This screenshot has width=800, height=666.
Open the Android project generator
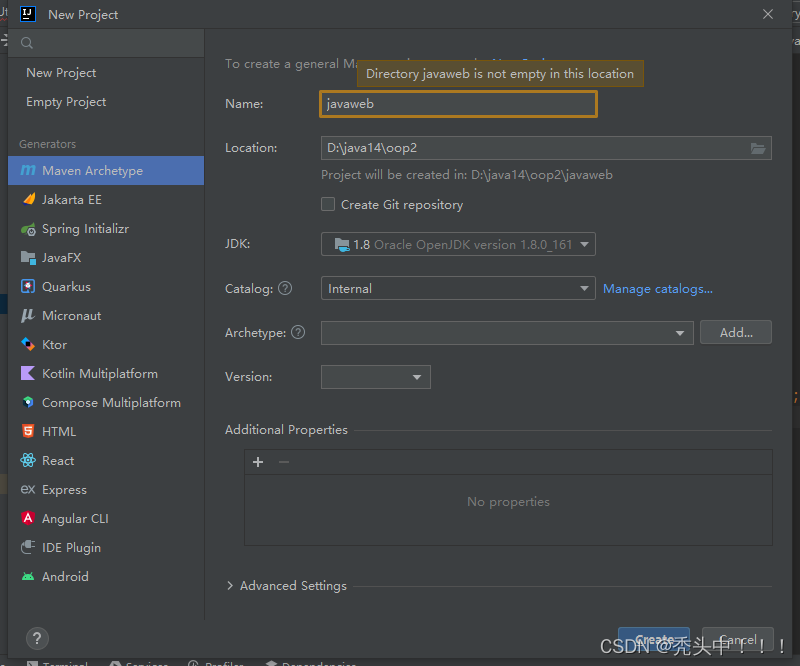point(62,576)
